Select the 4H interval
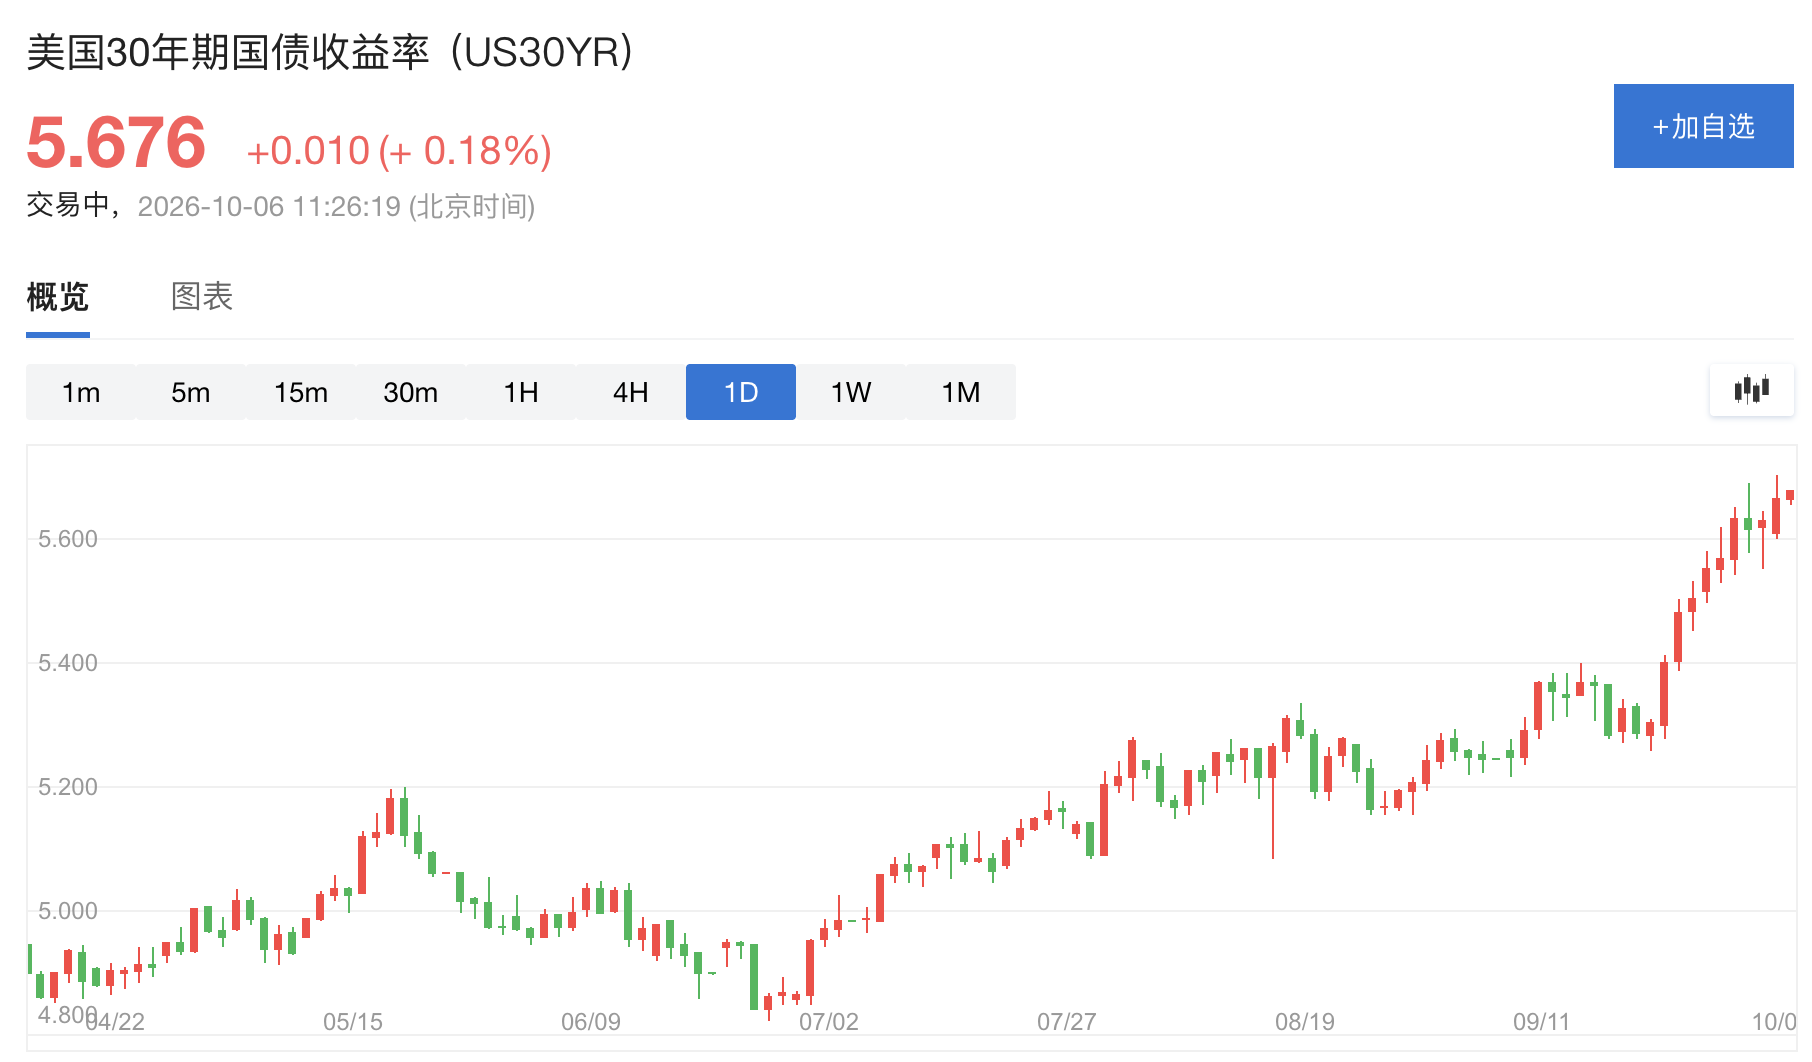The height and width of the screenshot is (1062, 1812). pyautogui.click(x=631, y=392)
